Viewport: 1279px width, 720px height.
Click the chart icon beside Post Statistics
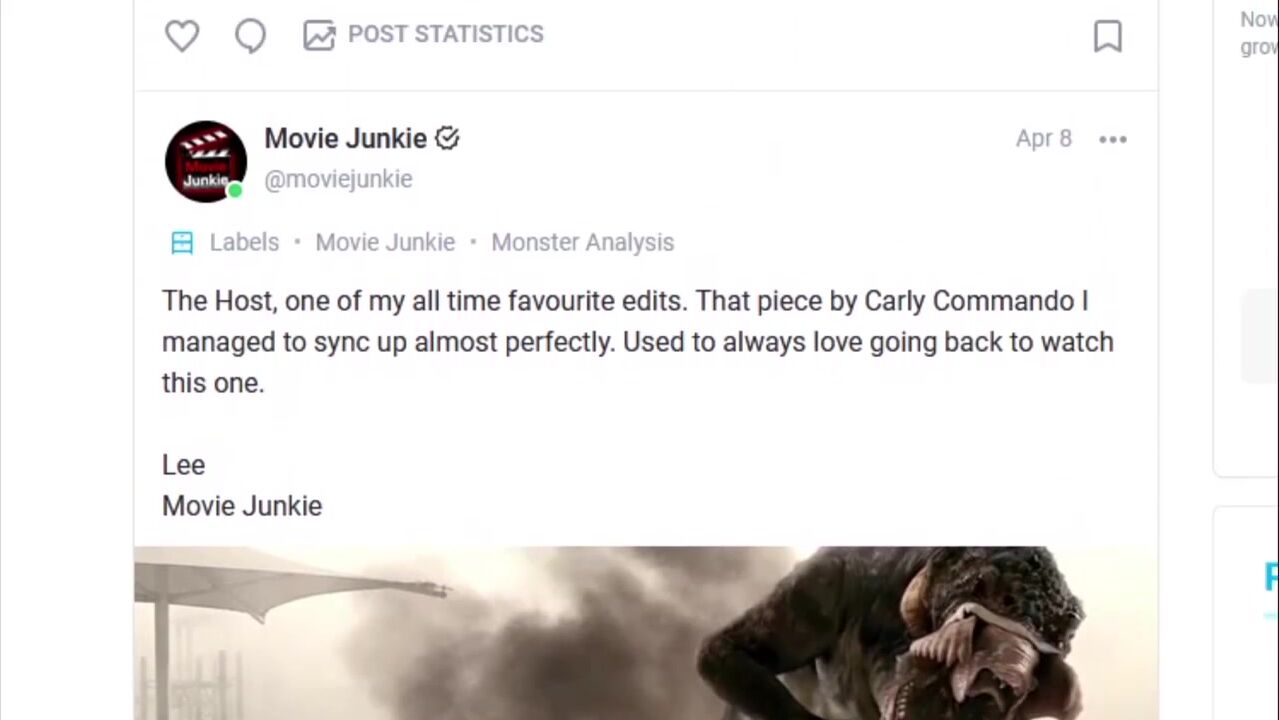tap(319, 35)
